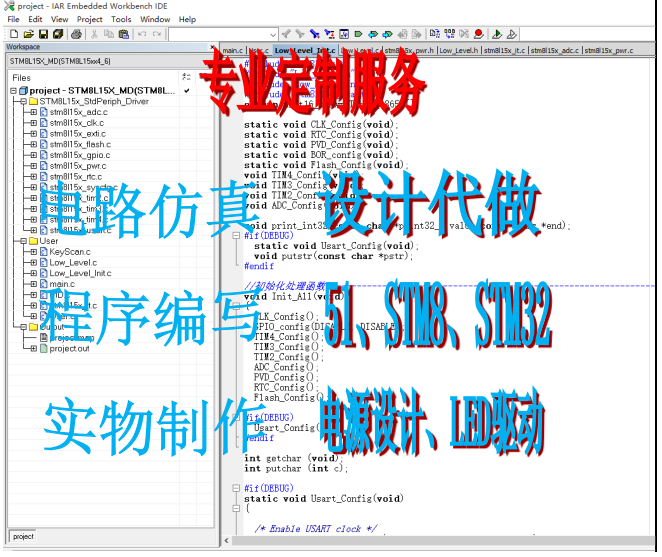Paste using the clipboard icon
The width and height of the screenshot is (662, 557).
[124, 34]
